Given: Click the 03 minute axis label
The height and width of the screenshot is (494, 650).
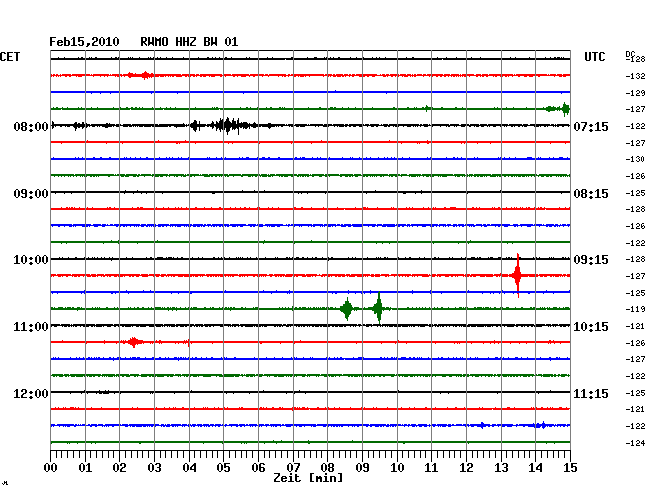Looking at the screenshot, I should [154, 468].
